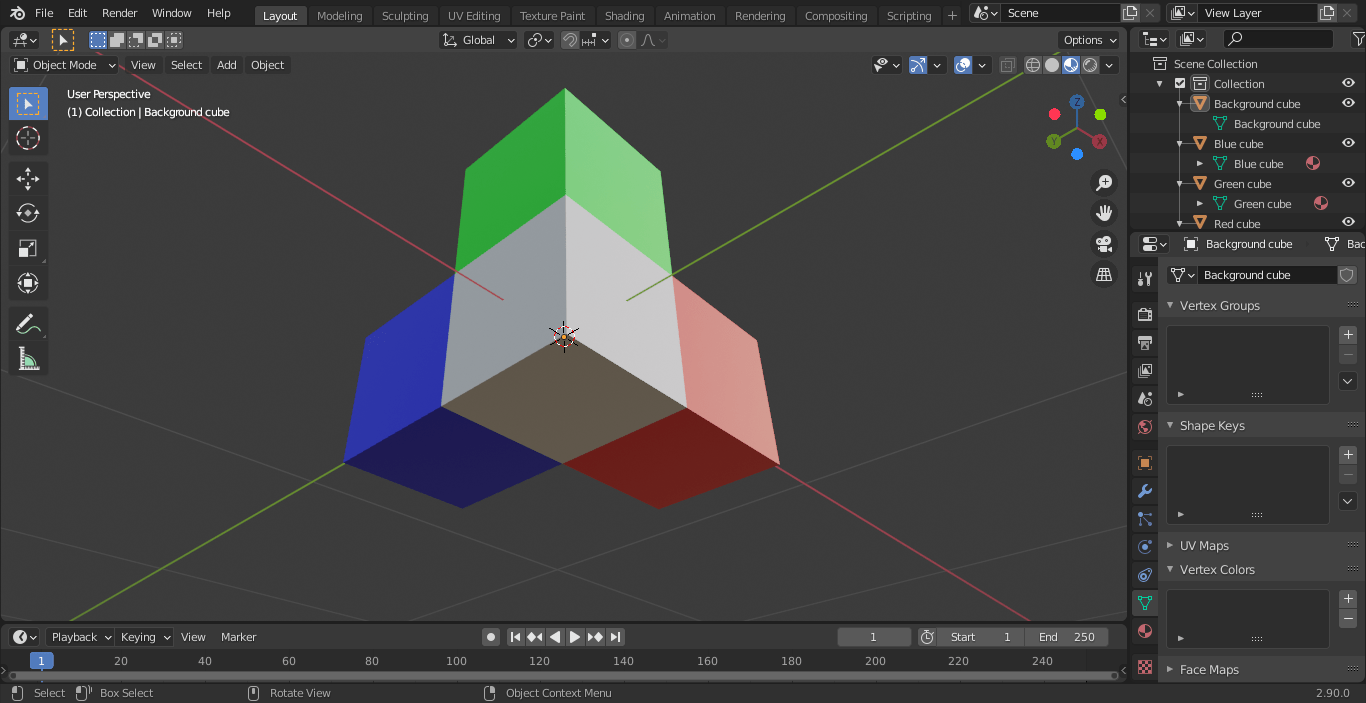
Task: Expand the UV Maps panel
Action: coord(1204,546)
